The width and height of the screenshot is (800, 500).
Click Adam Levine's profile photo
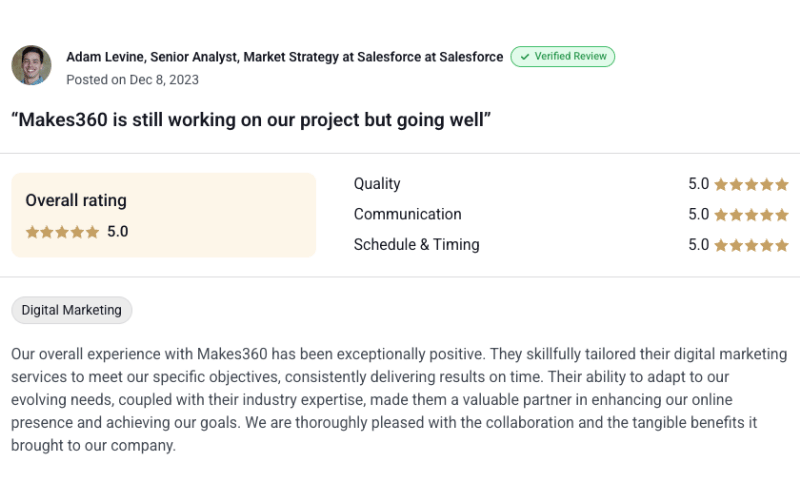(32, 65)
